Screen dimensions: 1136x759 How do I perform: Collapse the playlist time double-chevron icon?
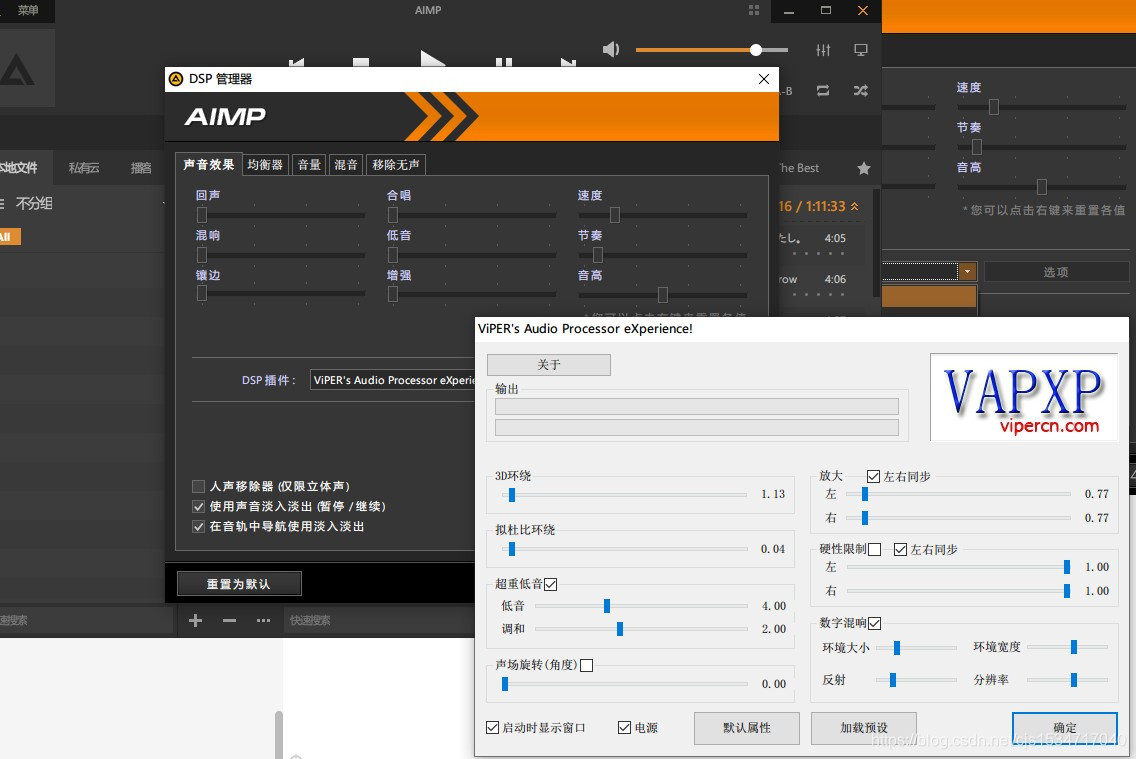[x=855, y=206]
